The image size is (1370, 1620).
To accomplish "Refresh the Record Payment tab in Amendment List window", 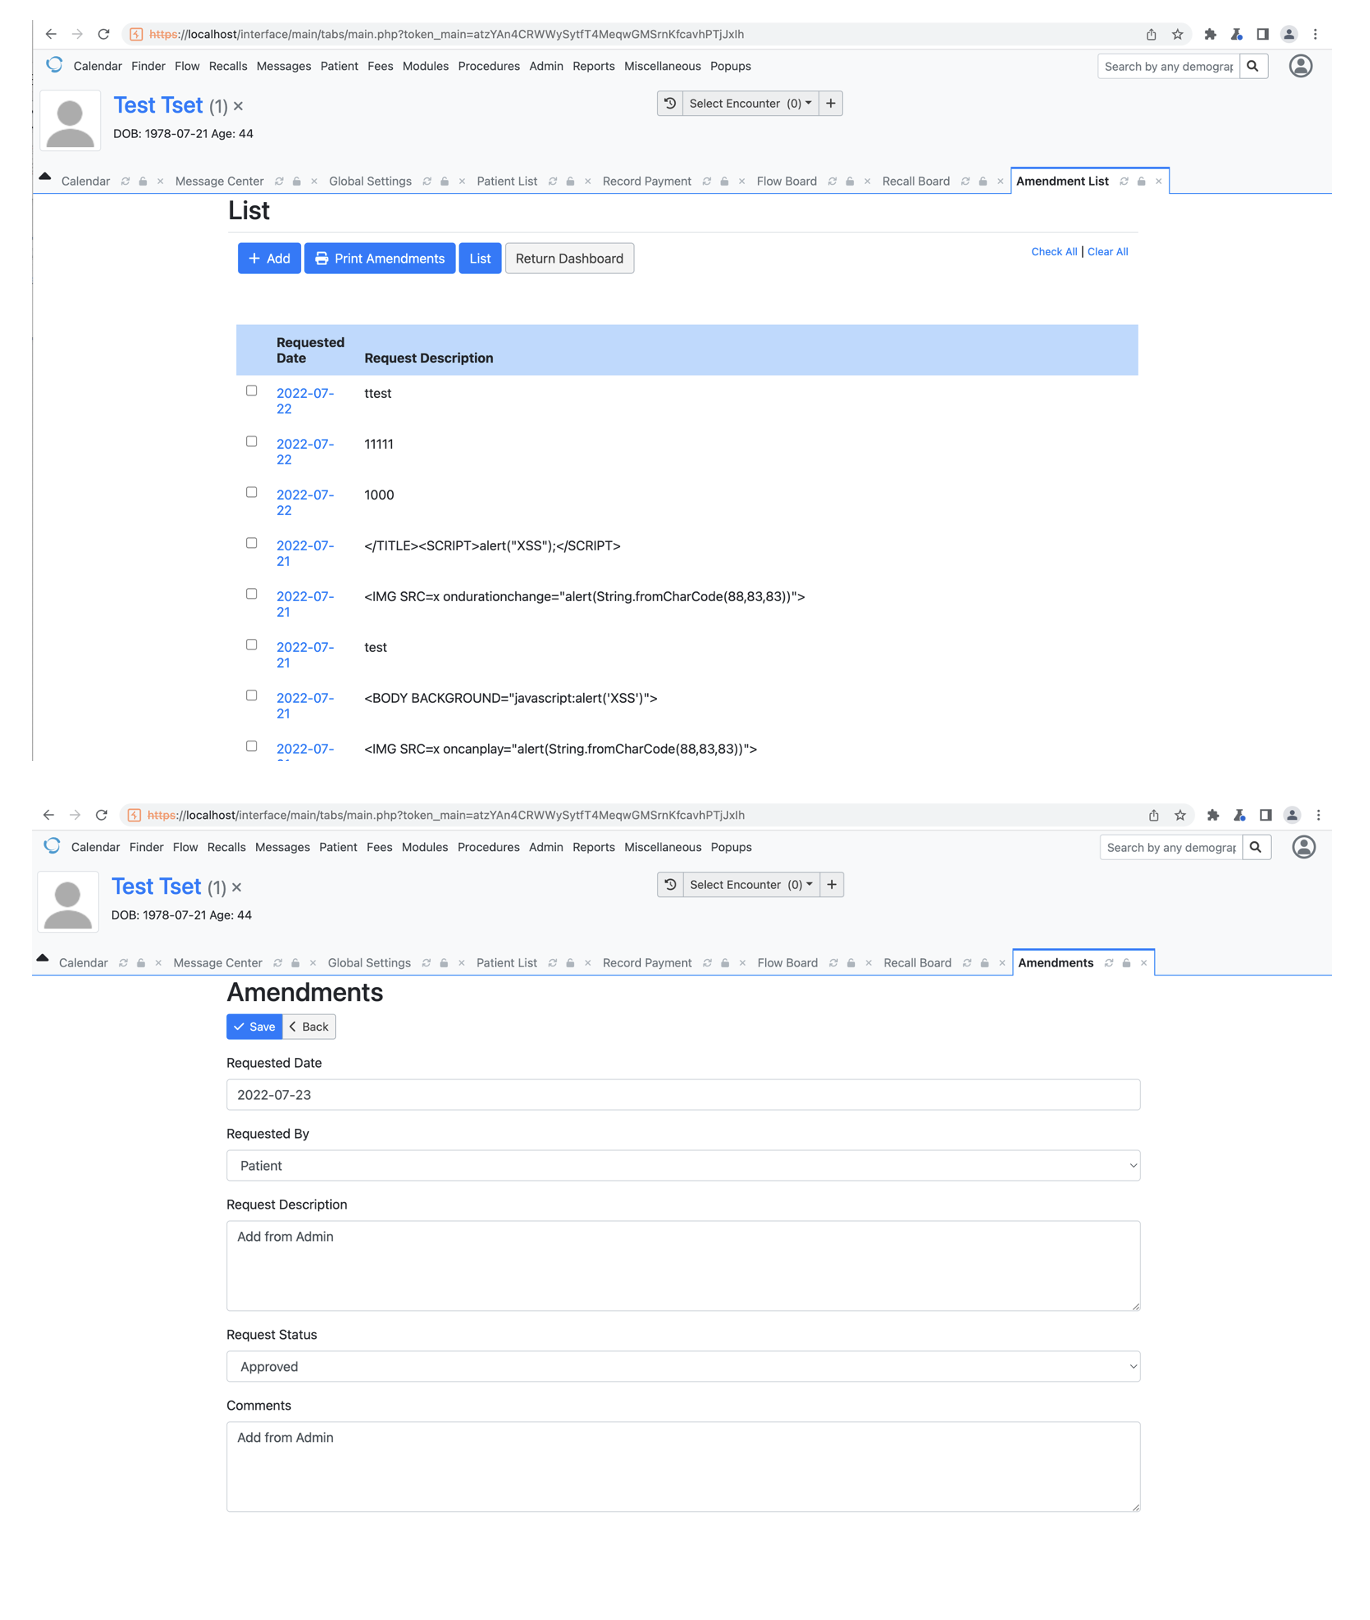I will (x=707, y=182).
